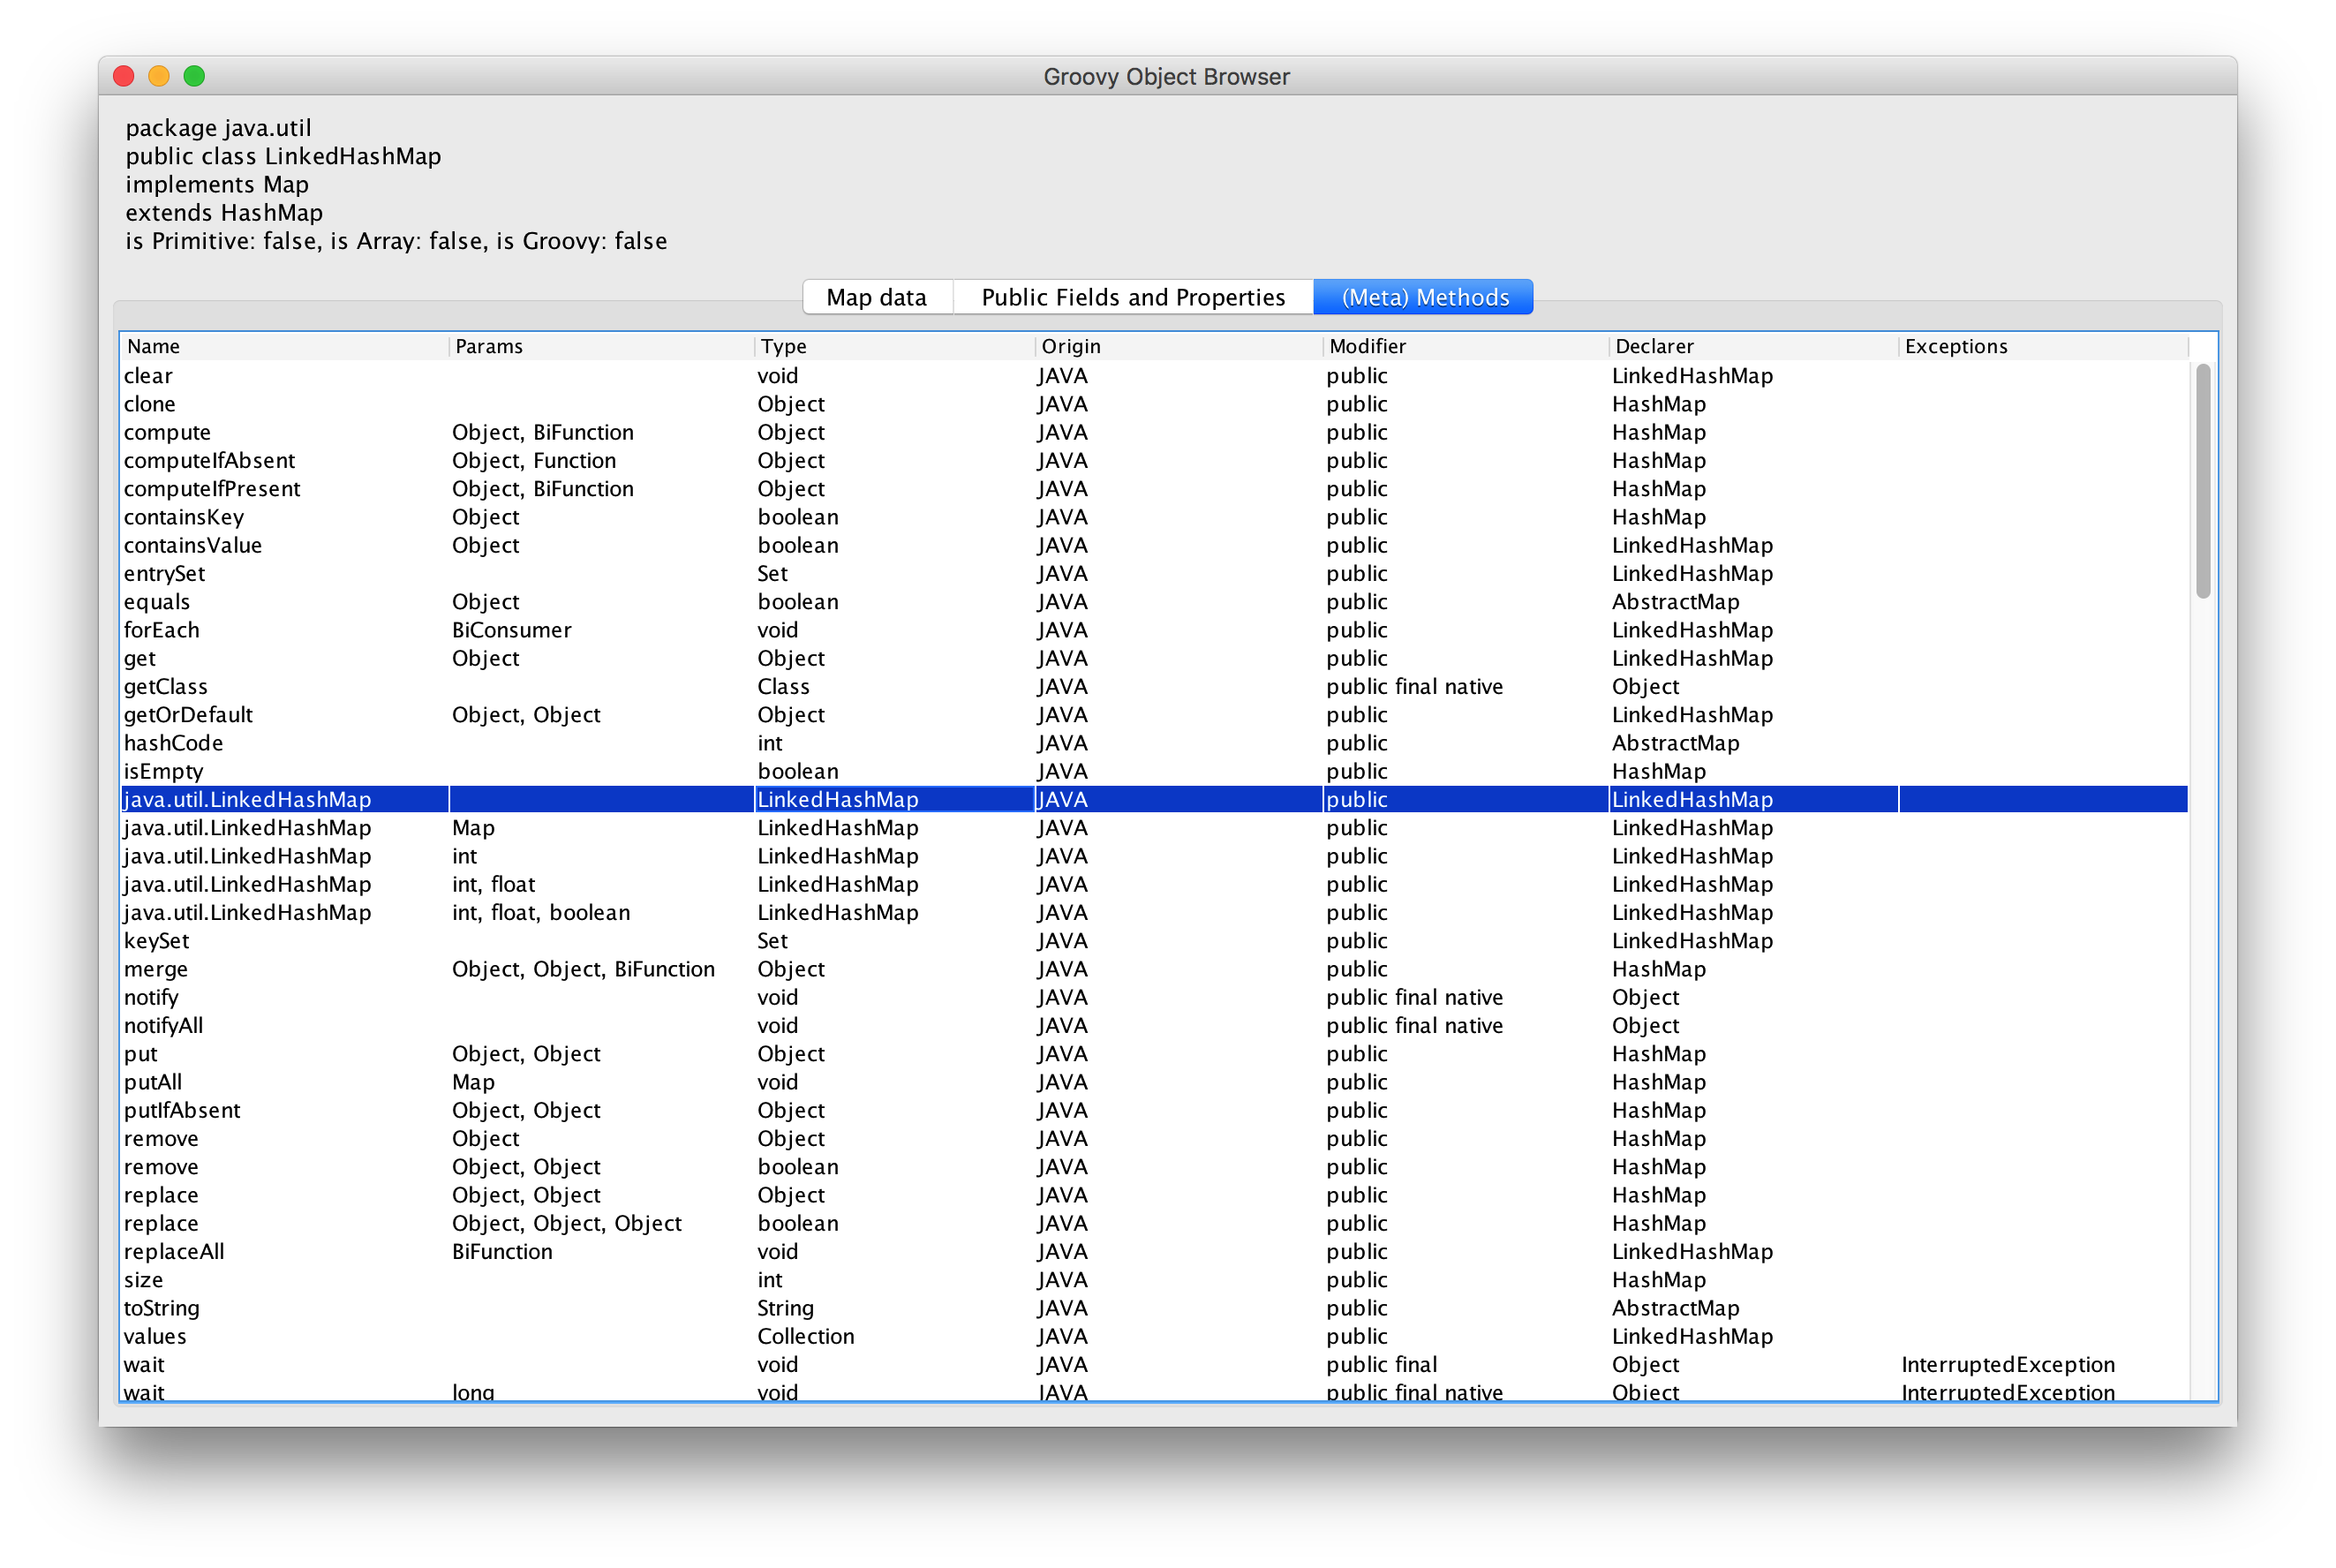Click the green zoom window button
Viewport: 2336px width, 1568px height.
coord(194,76)
